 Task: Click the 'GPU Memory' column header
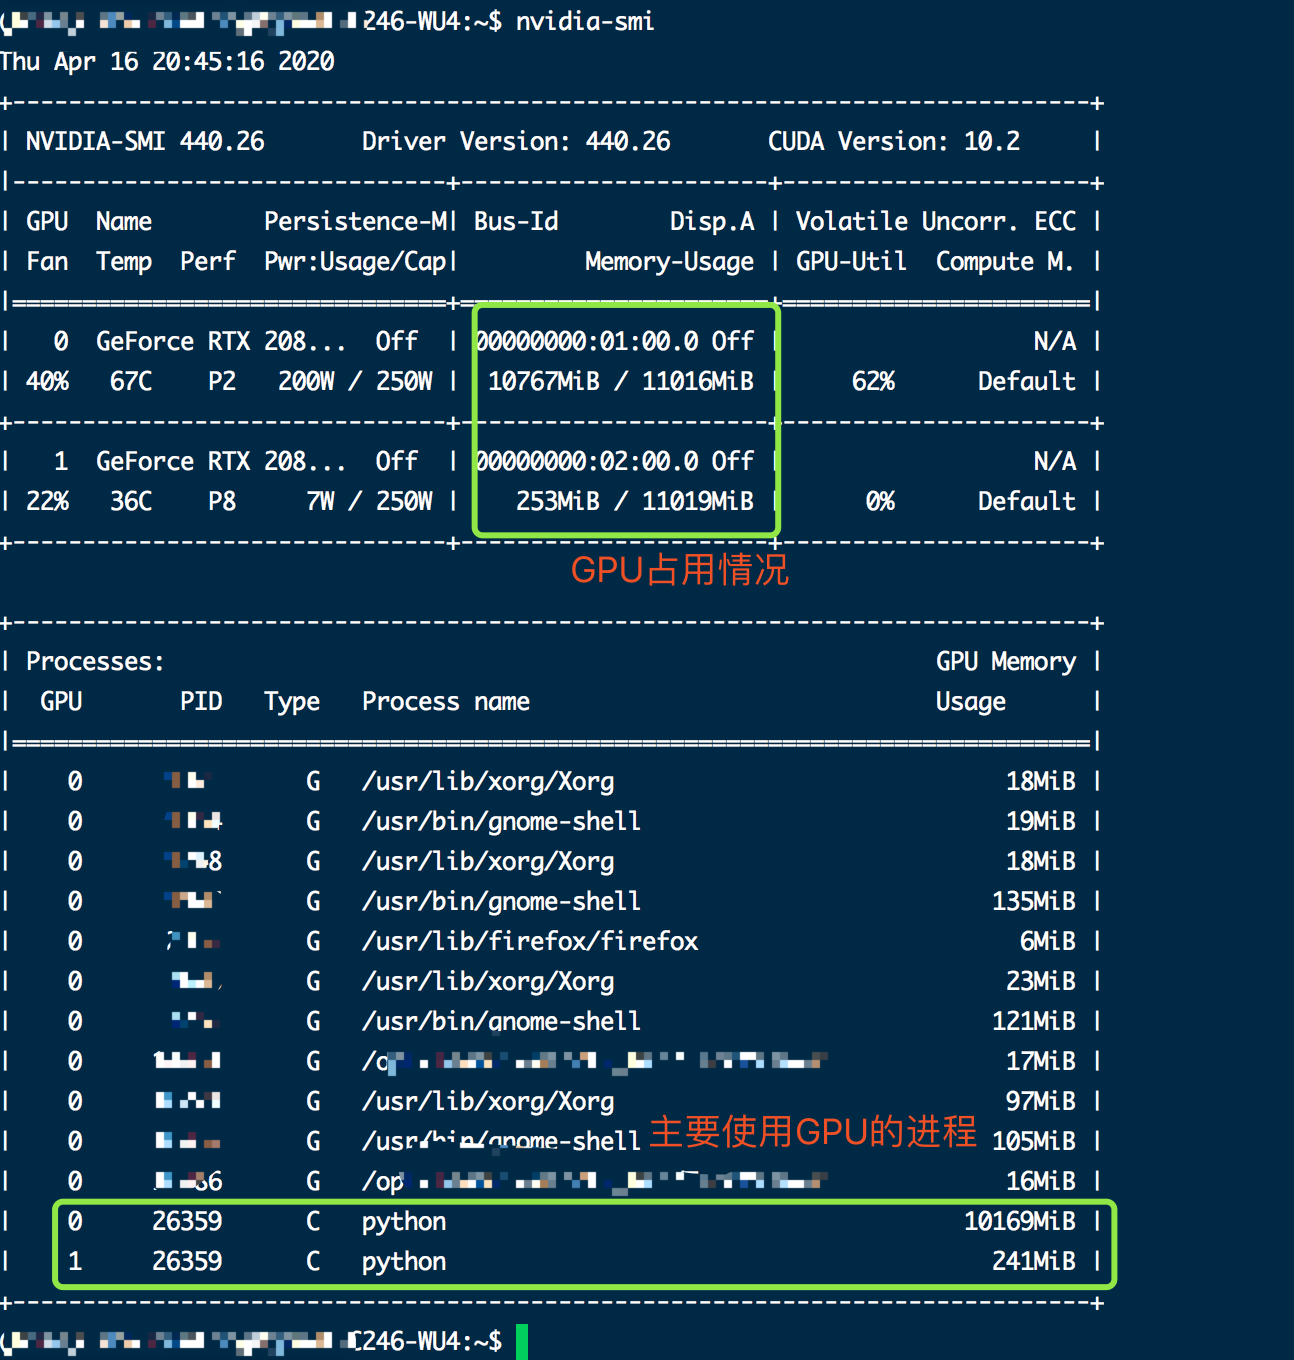click(x=1006, y=661)
